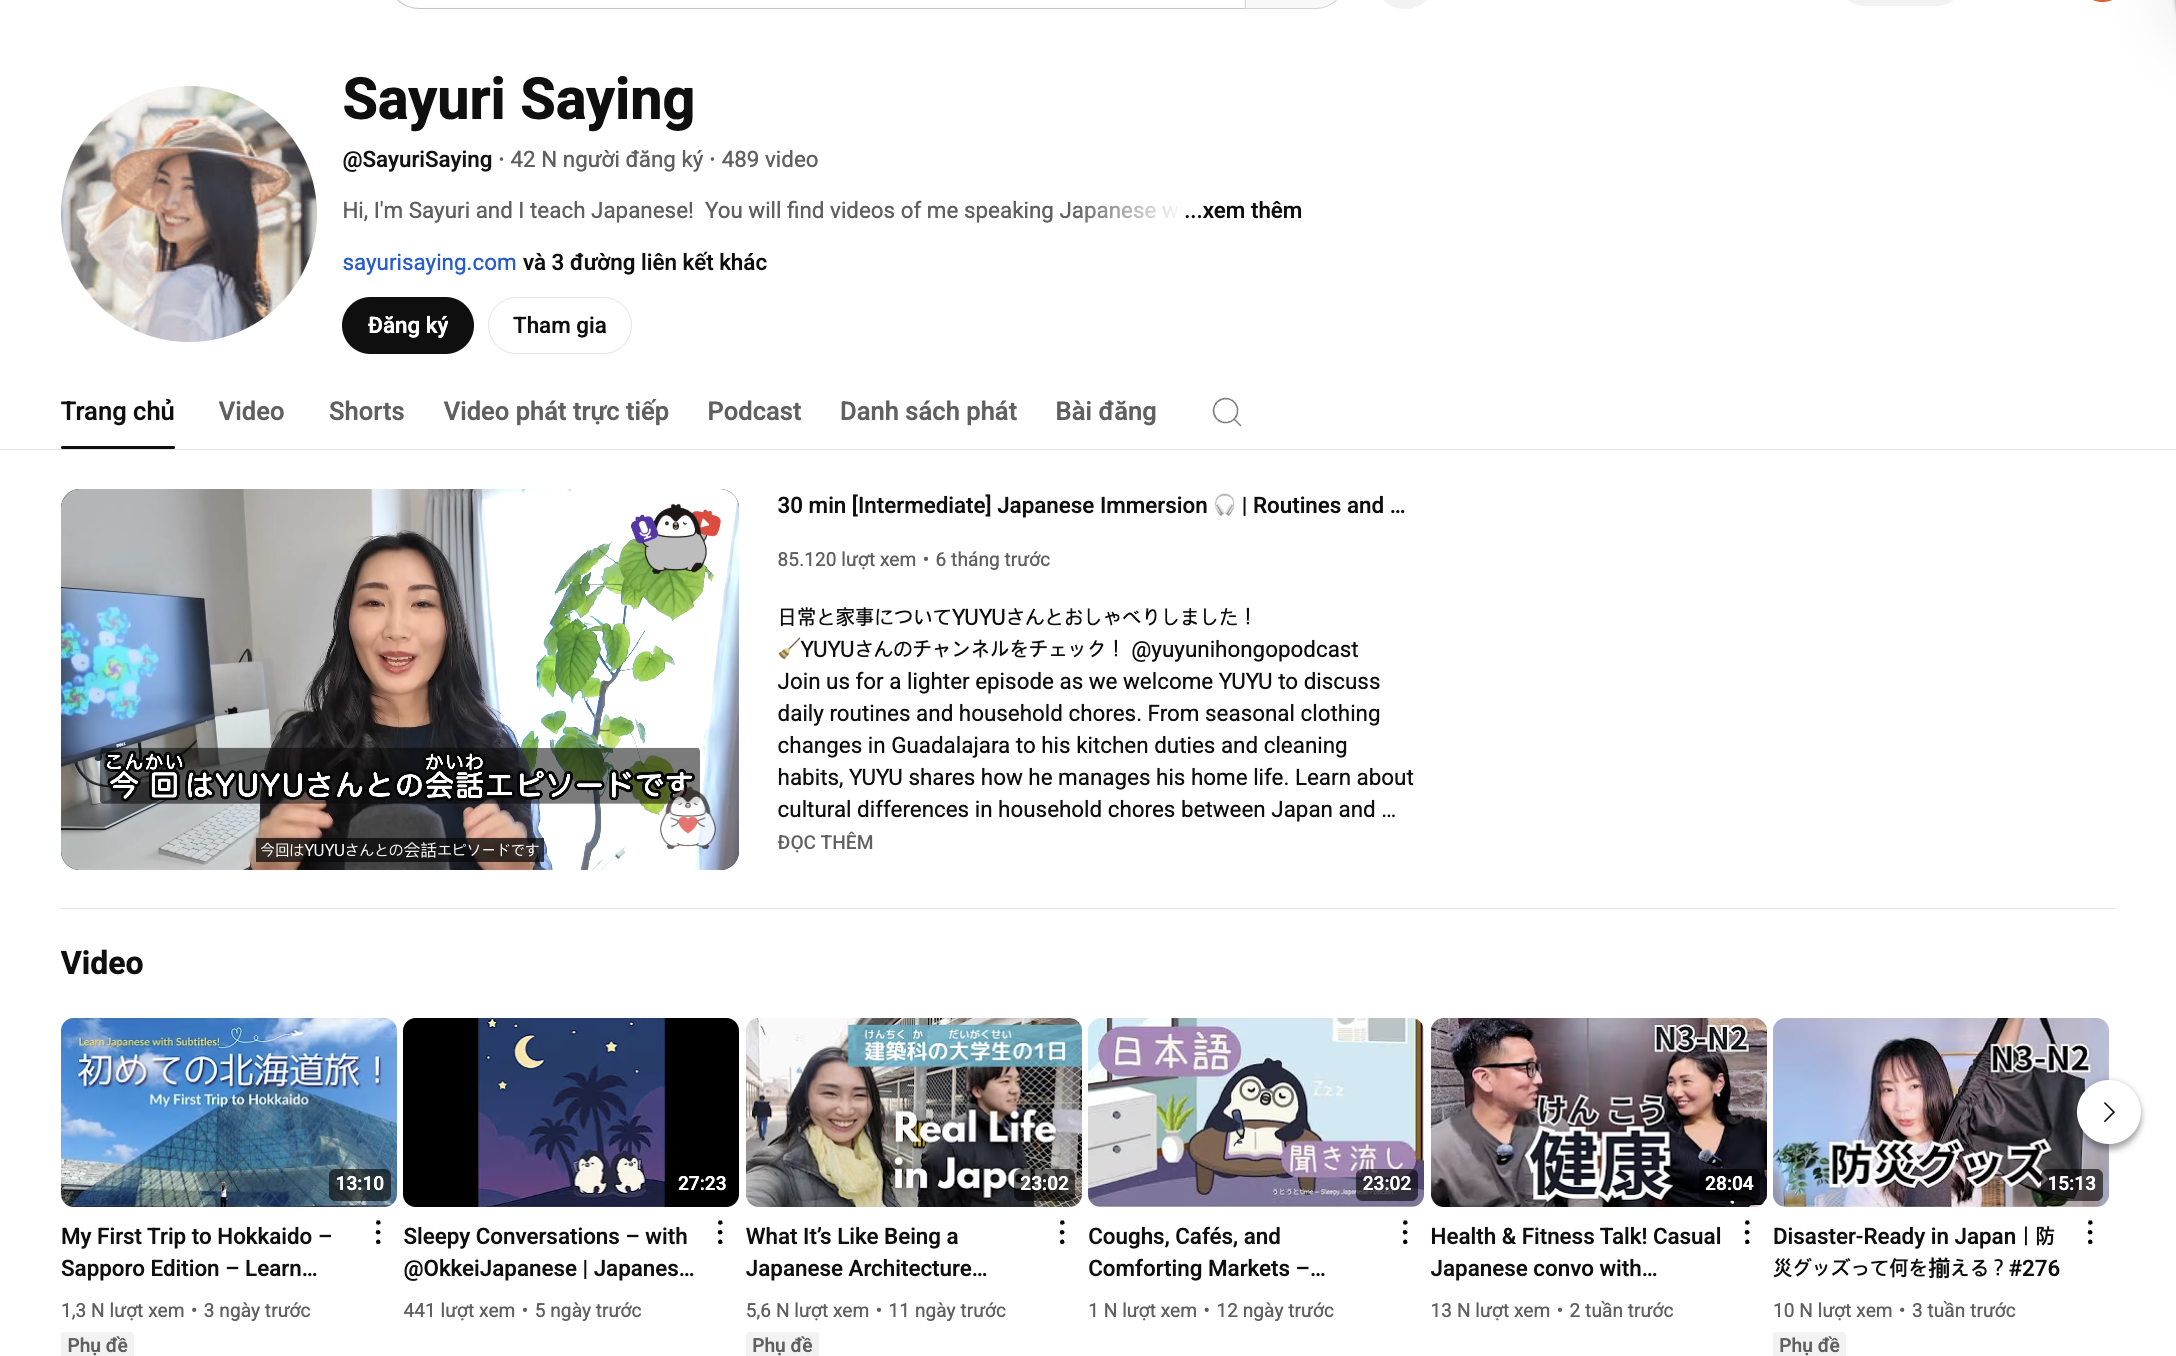
Task: Open more options for My First Trip to Hokkaido
Action: (378, 1233)
